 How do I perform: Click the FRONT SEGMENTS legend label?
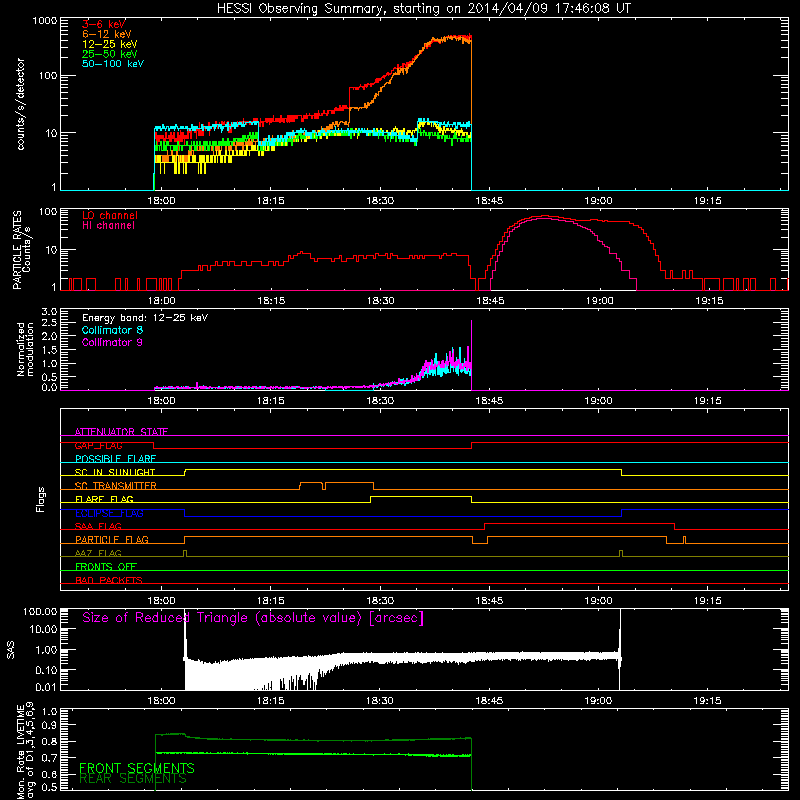point(137,768)
